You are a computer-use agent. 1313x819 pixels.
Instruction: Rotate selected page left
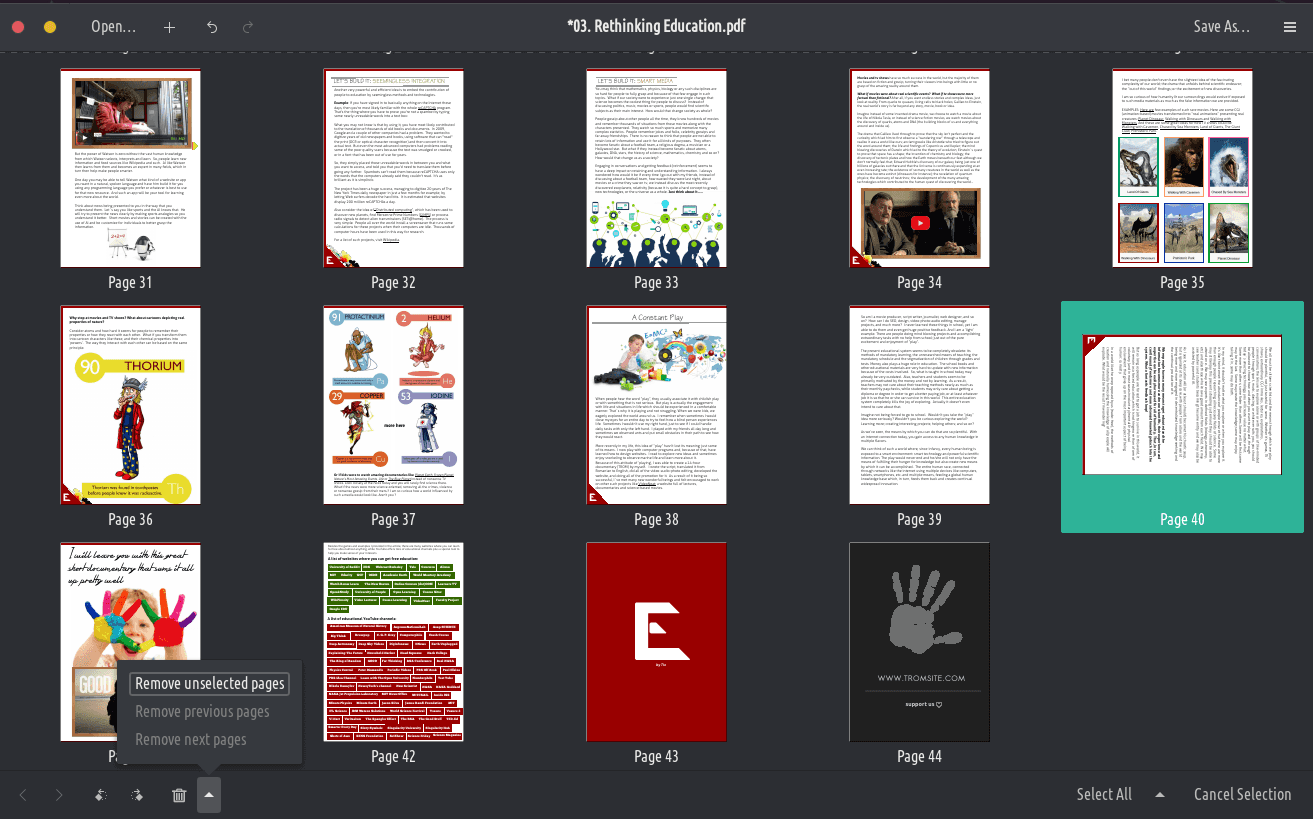coord(100,795)
